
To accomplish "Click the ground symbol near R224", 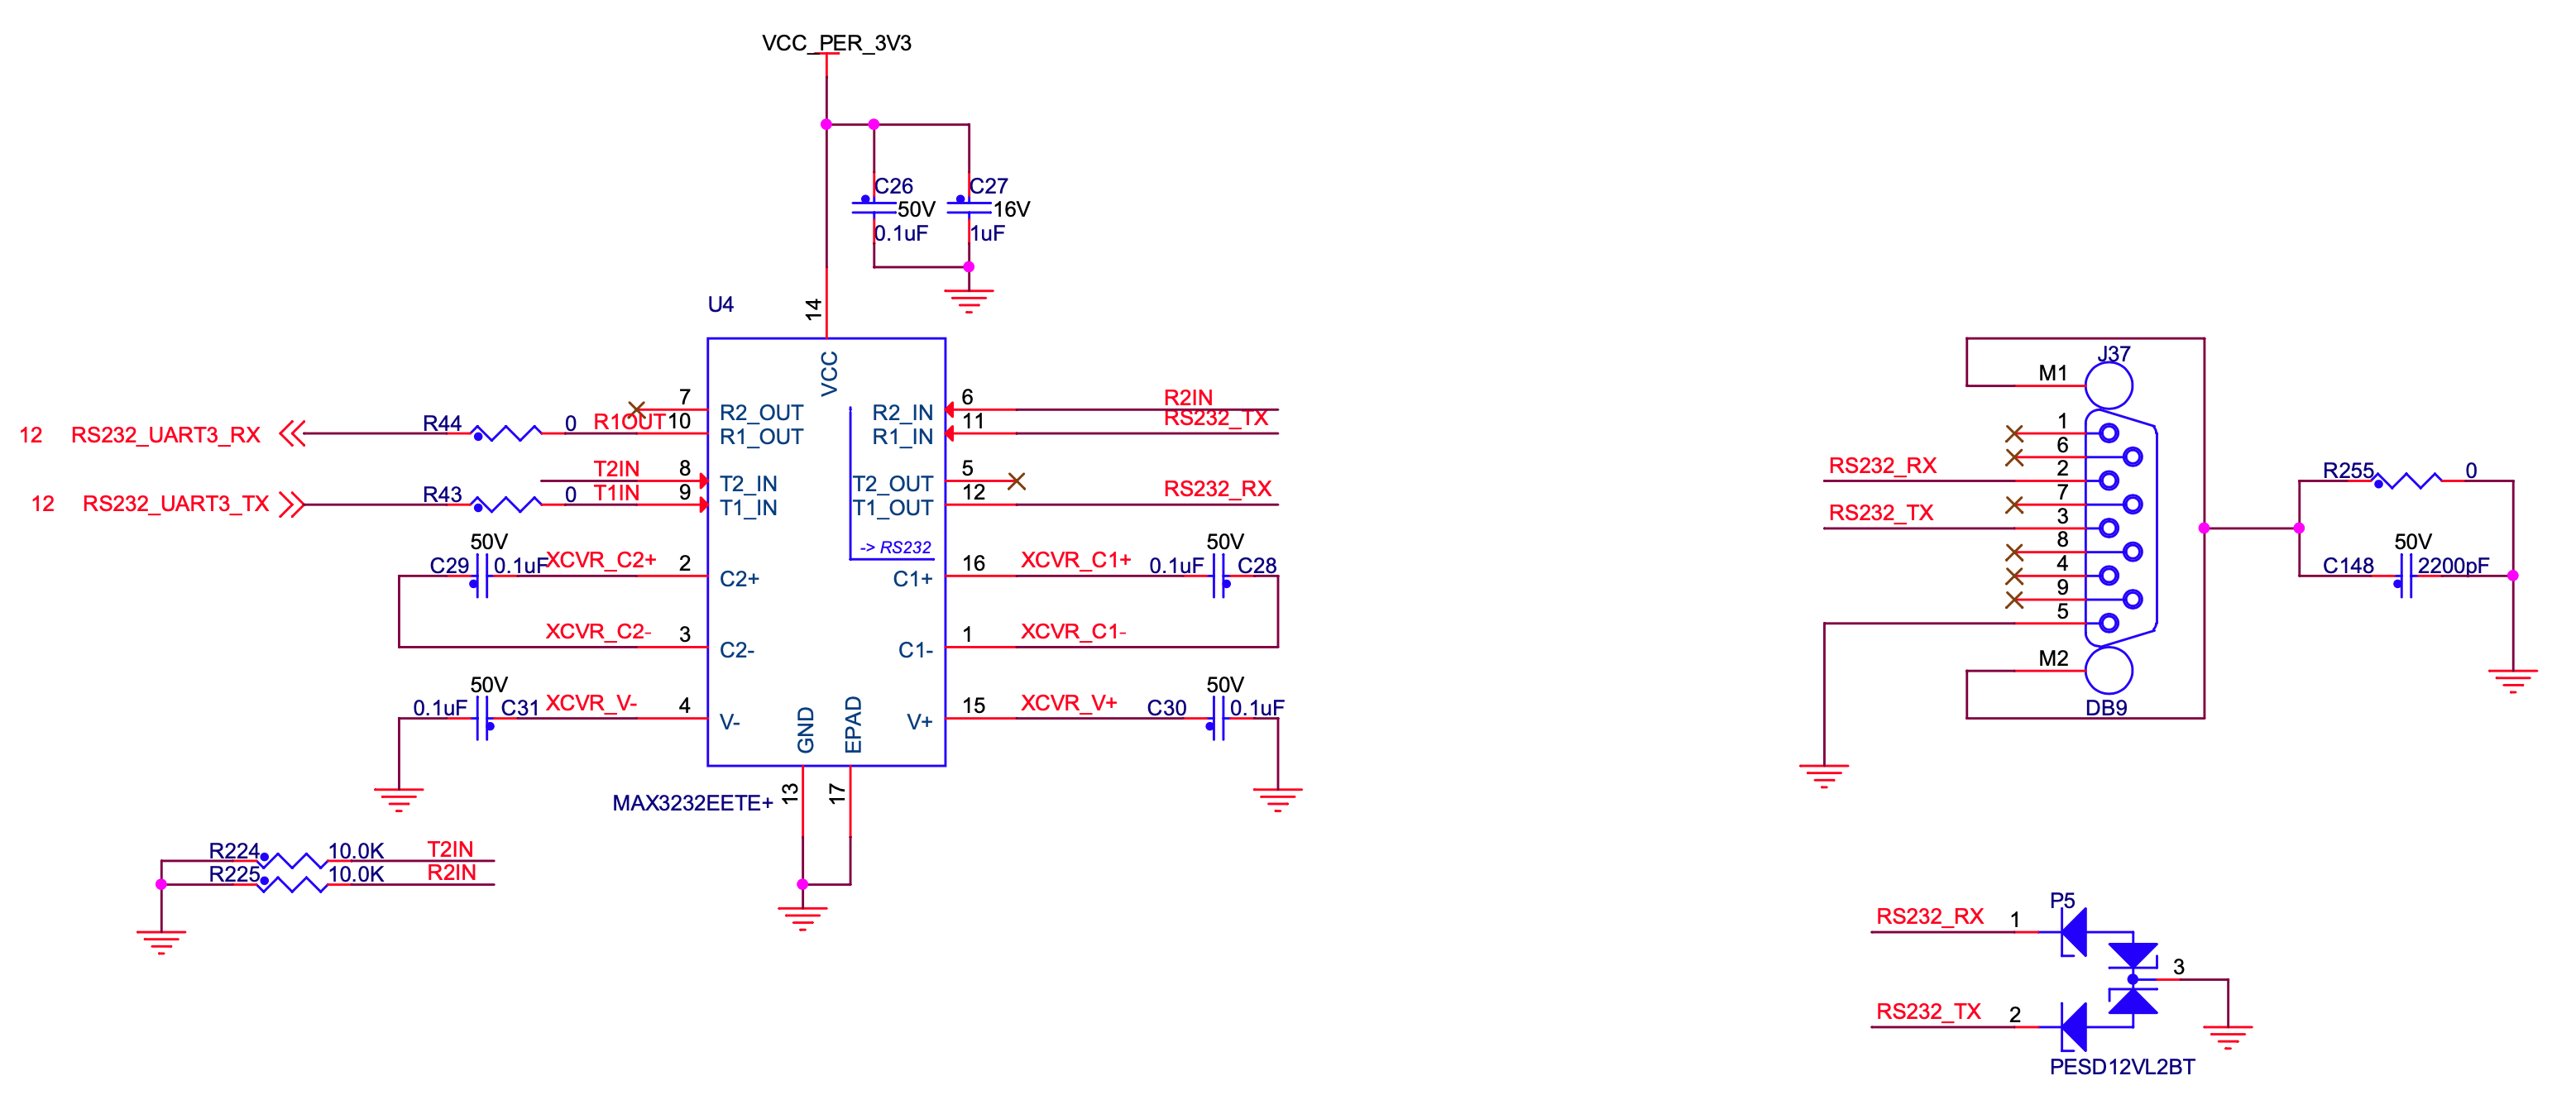I will click(x=161, y=942).
